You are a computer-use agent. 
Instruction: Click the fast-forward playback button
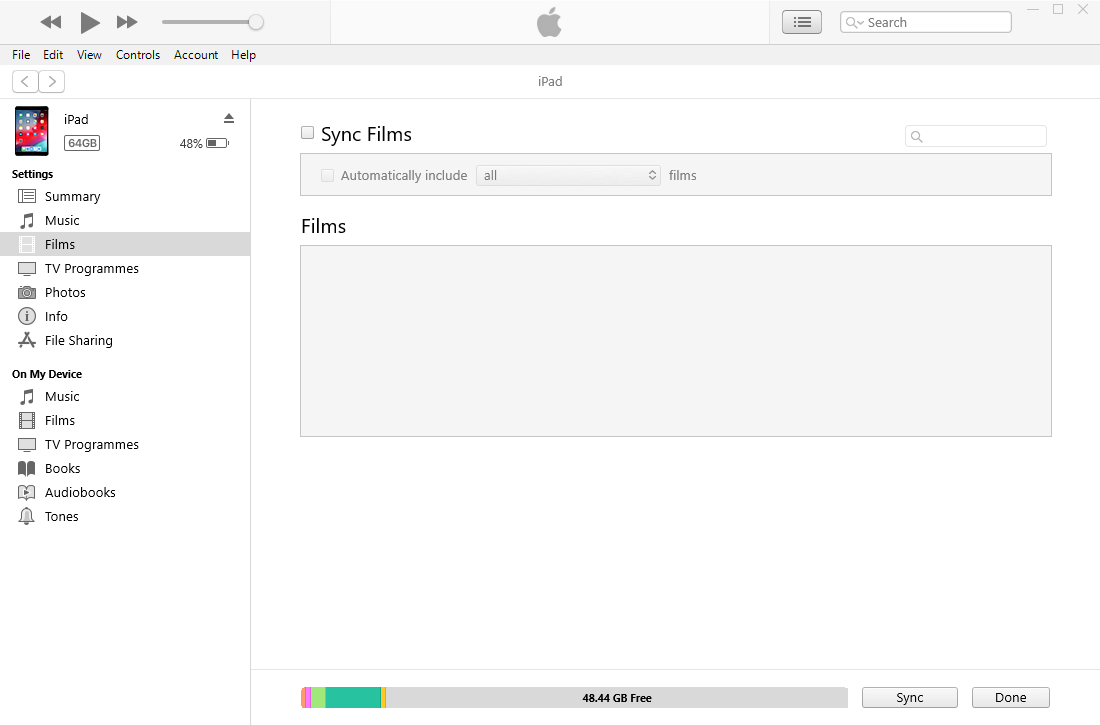tap(127, 22)
